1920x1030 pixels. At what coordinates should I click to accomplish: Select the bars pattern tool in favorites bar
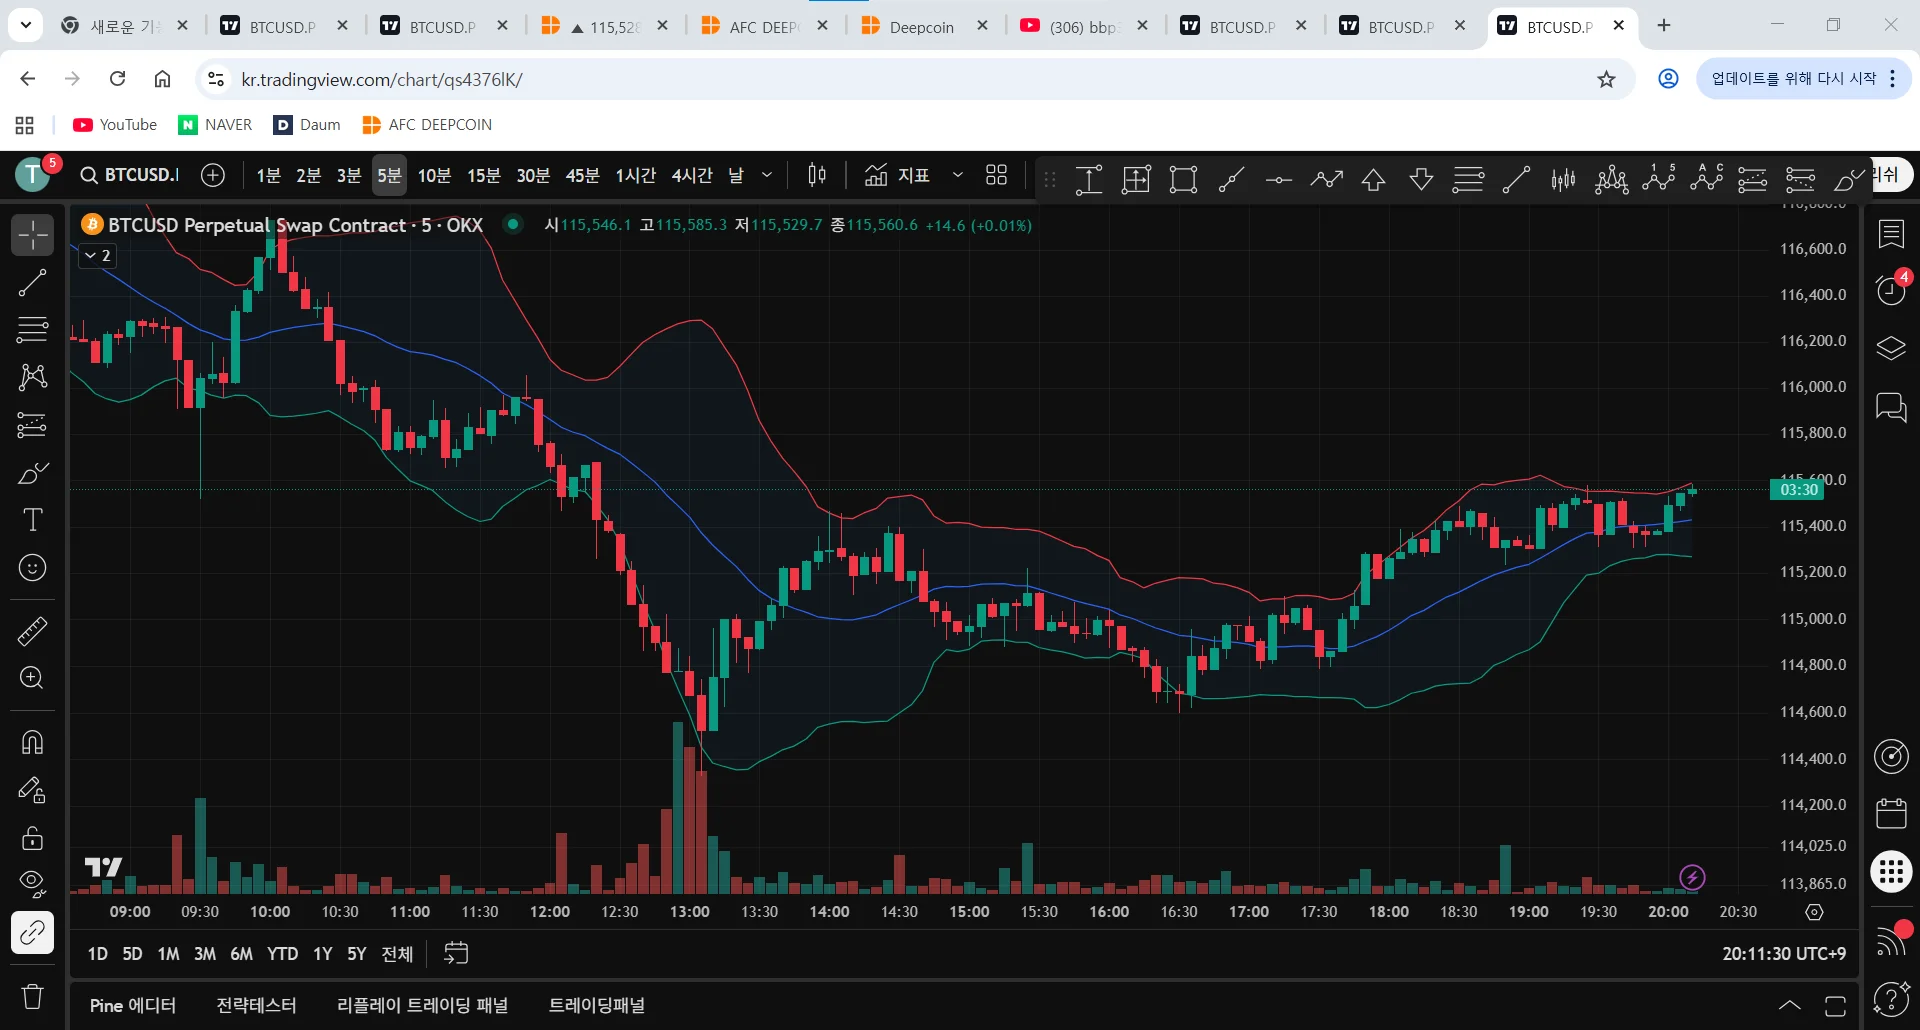[1564, 179]
